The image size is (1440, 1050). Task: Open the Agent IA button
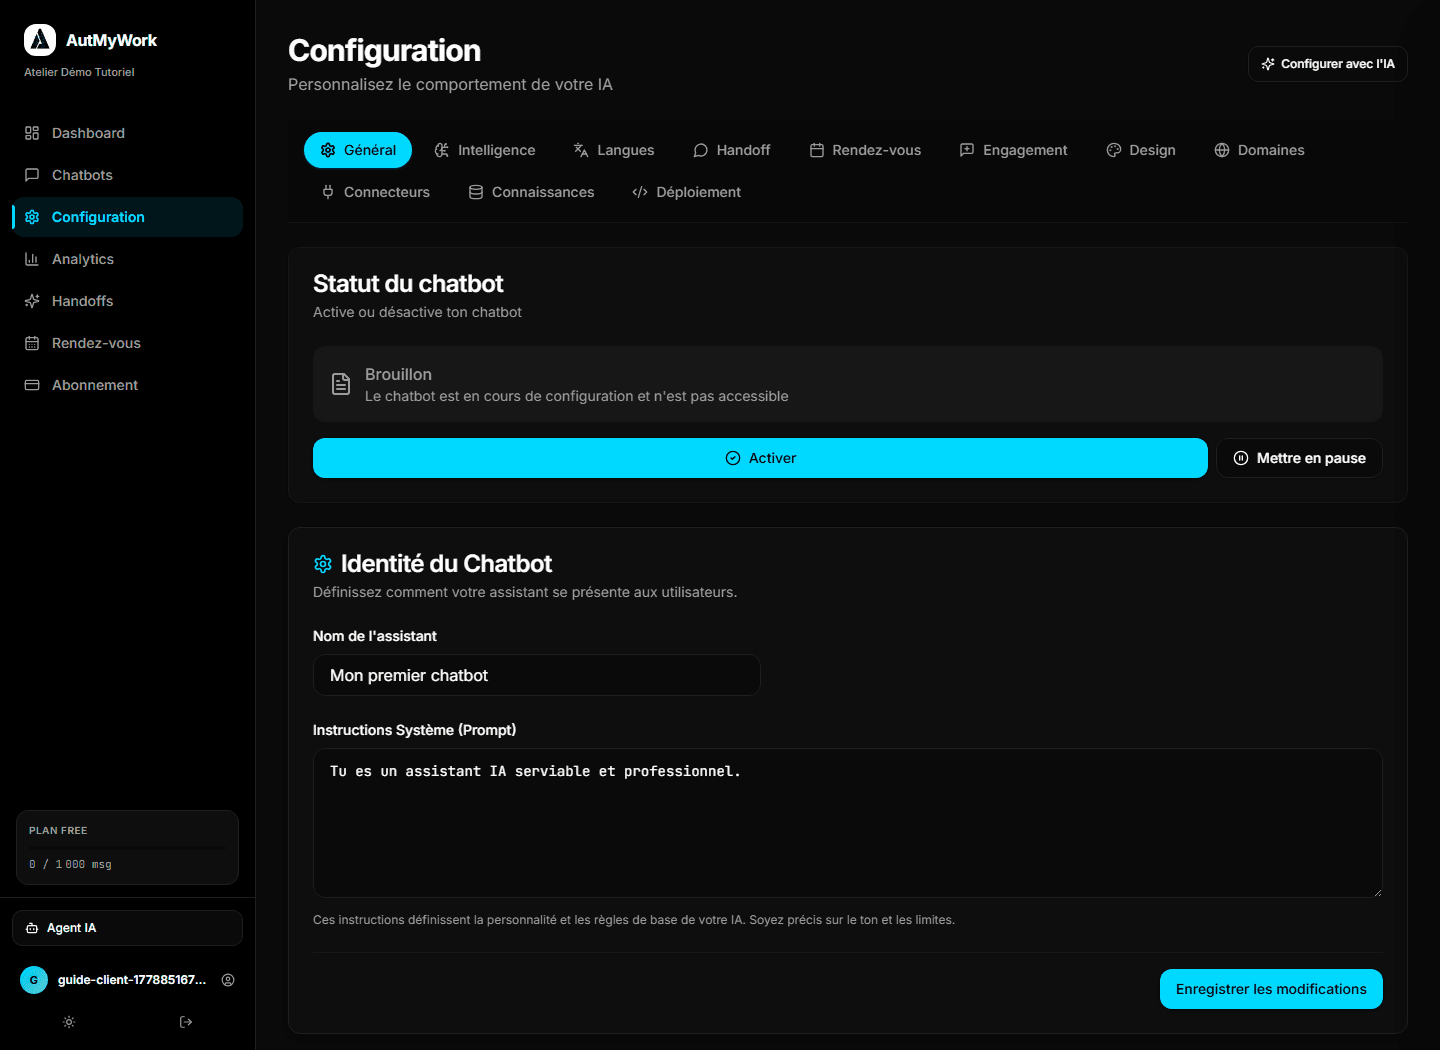(127, 928)
